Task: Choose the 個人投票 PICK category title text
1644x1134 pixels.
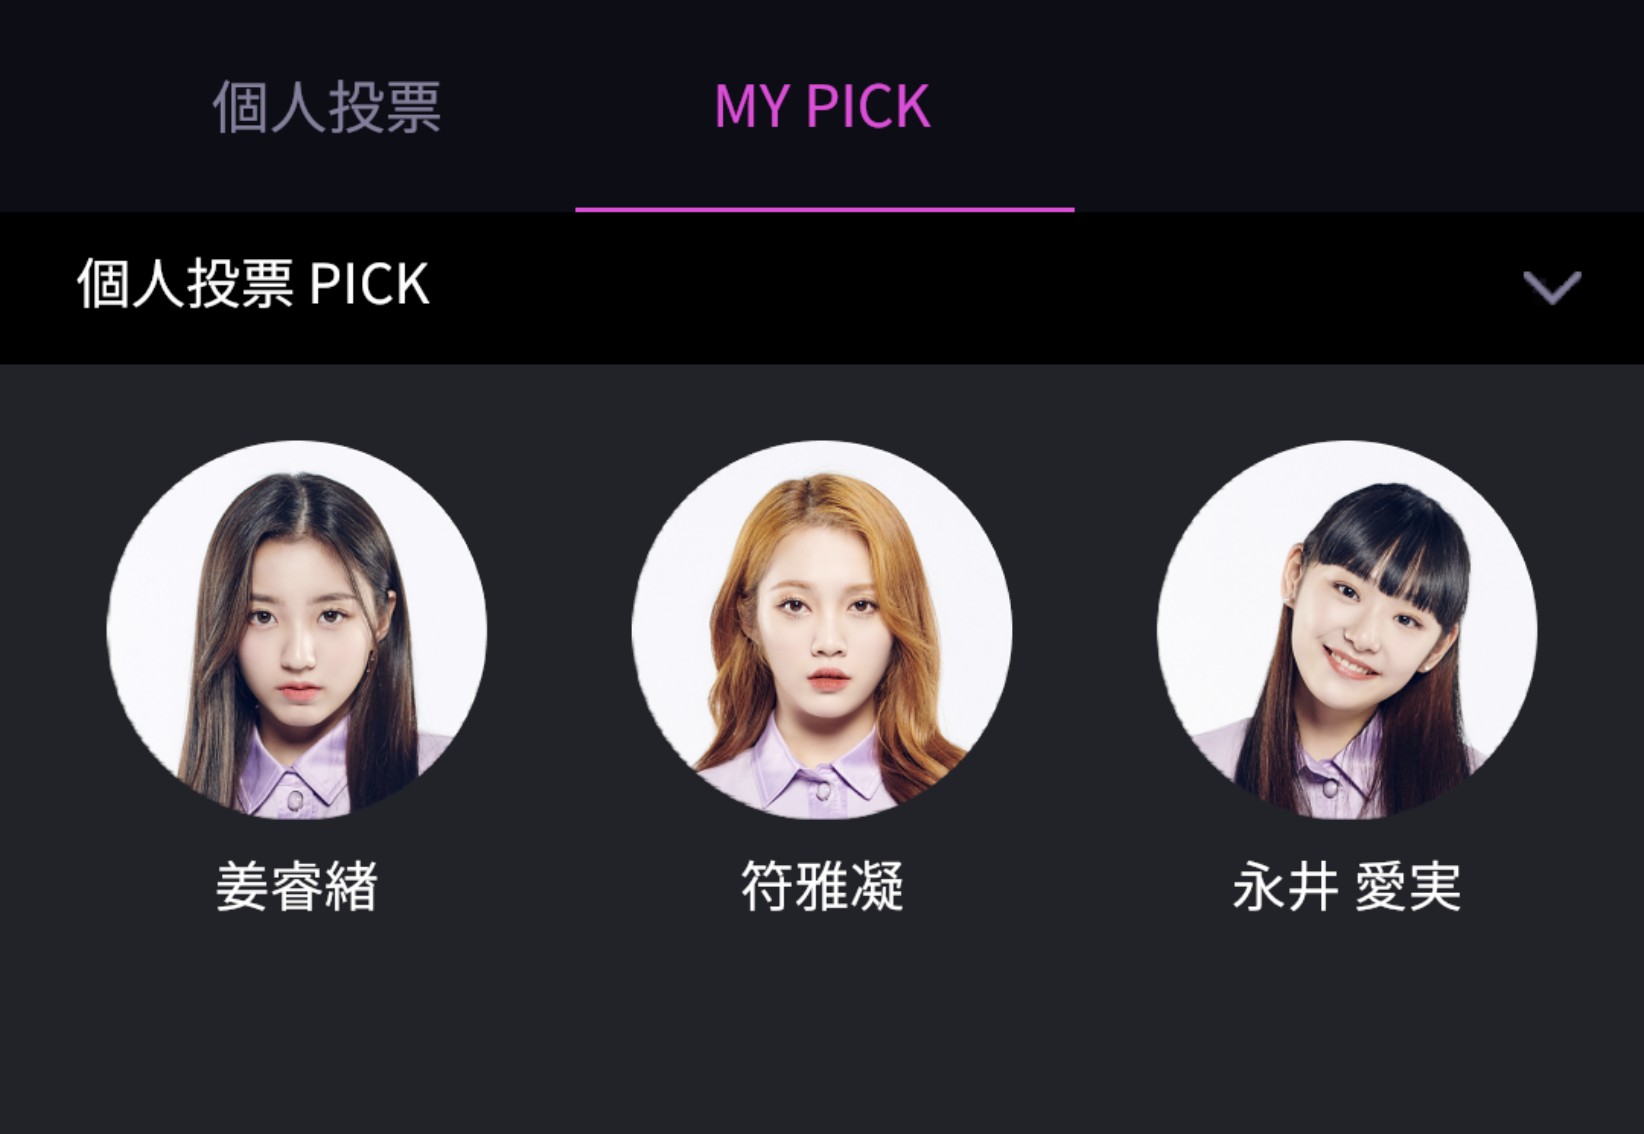Action: [x=253, y=284]
